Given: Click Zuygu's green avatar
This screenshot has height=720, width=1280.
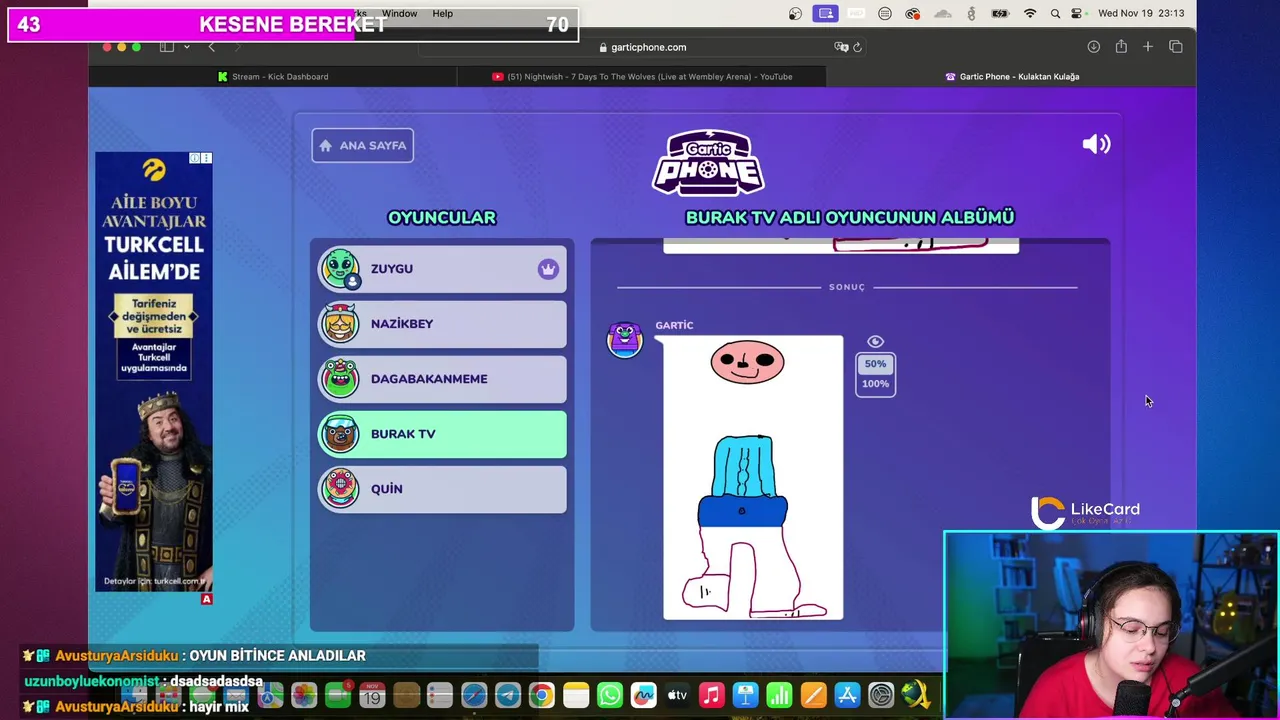Looking at the screenshot, I should (x=340, y=268).
